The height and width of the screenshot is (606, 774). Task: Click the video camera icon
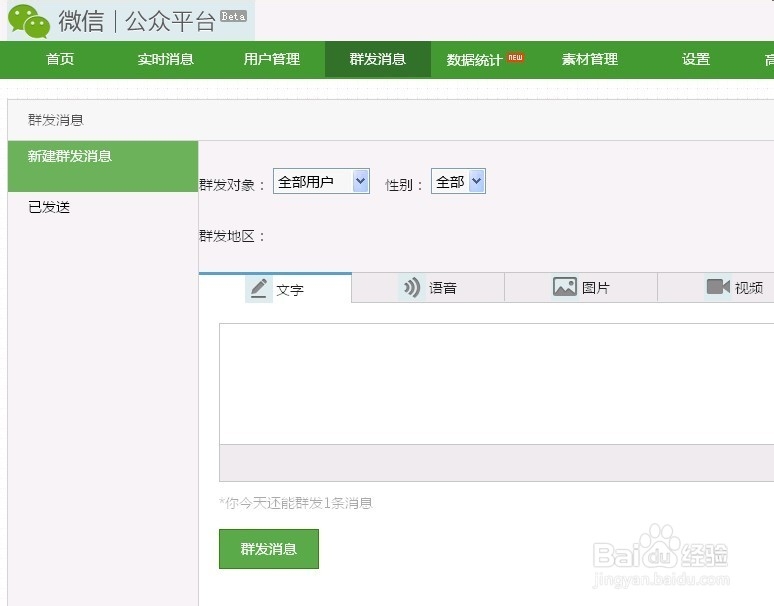coord(718,287)
